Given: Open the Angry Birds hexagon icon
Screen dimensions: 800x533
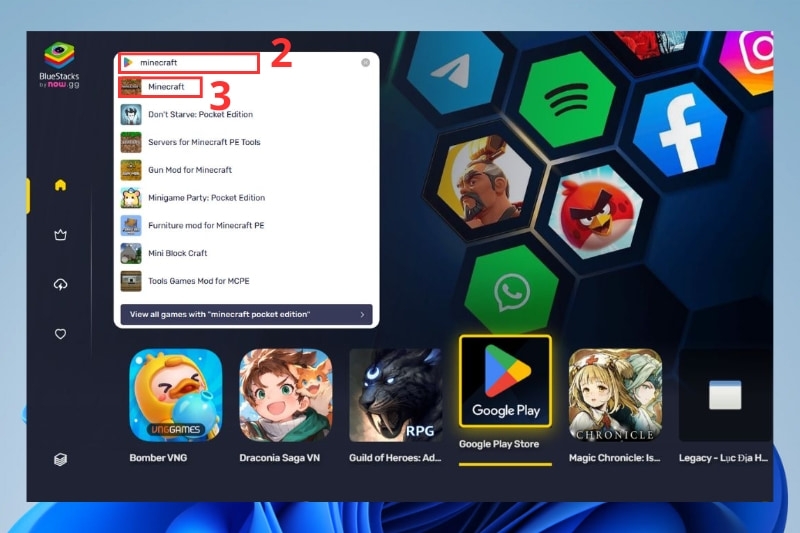Looking at the screenshot, I should [595, 212].
